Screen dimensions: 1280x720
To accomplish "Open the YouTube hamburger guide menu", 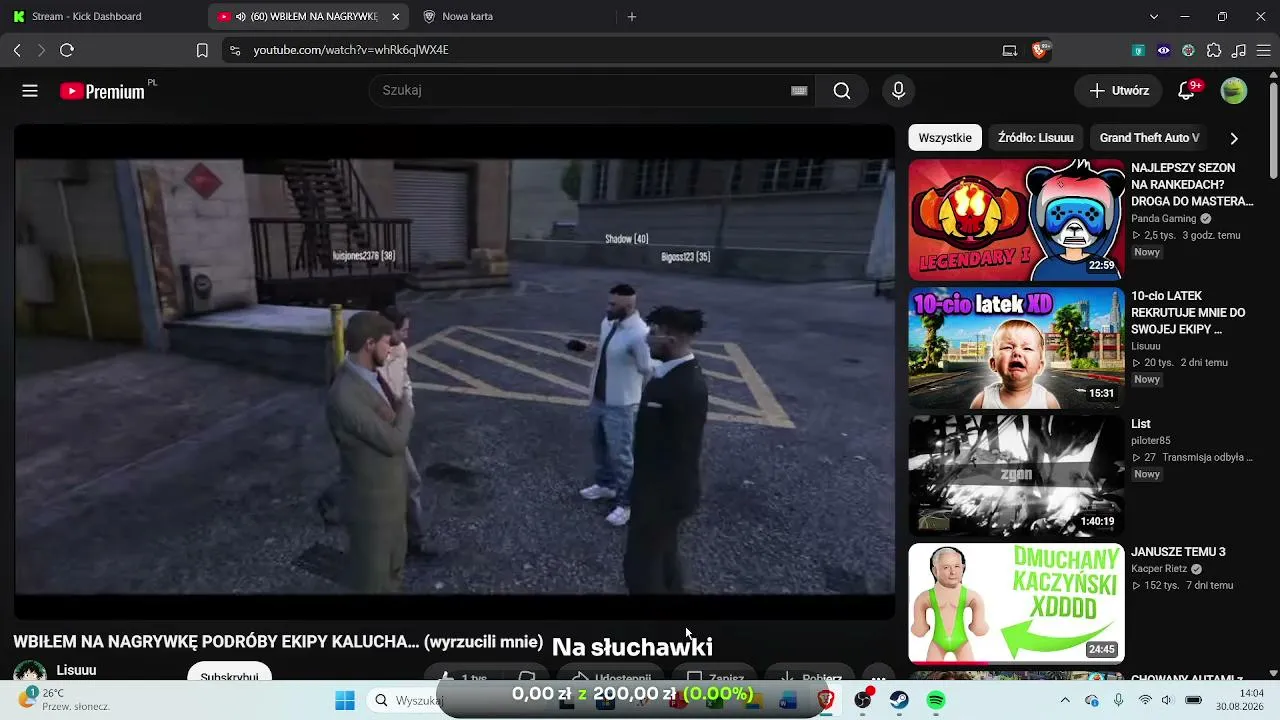I will tap(30, 91).
